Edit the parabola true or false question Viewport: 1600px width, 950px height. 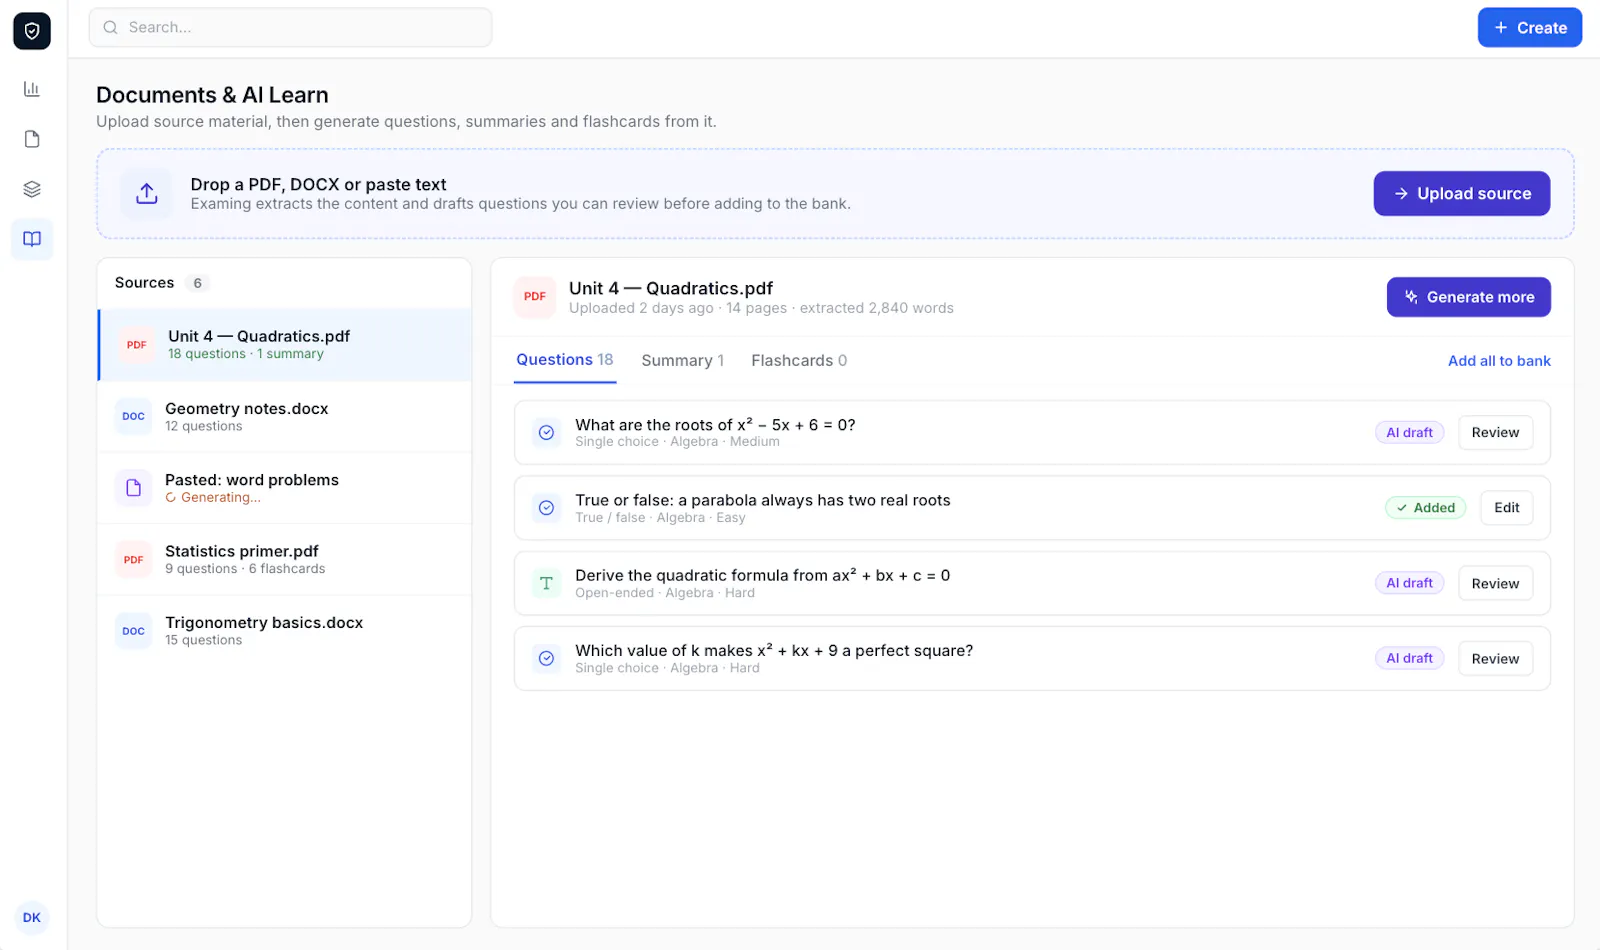pyautogui.click(x=1507, y=508)
